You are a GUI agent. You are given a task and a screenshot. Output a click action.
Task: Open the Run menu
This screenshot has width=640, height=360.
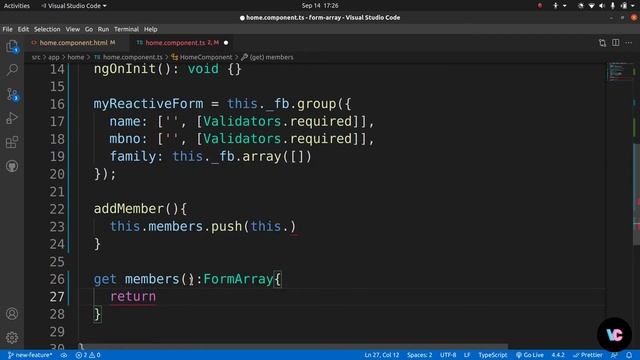[103, 29]
